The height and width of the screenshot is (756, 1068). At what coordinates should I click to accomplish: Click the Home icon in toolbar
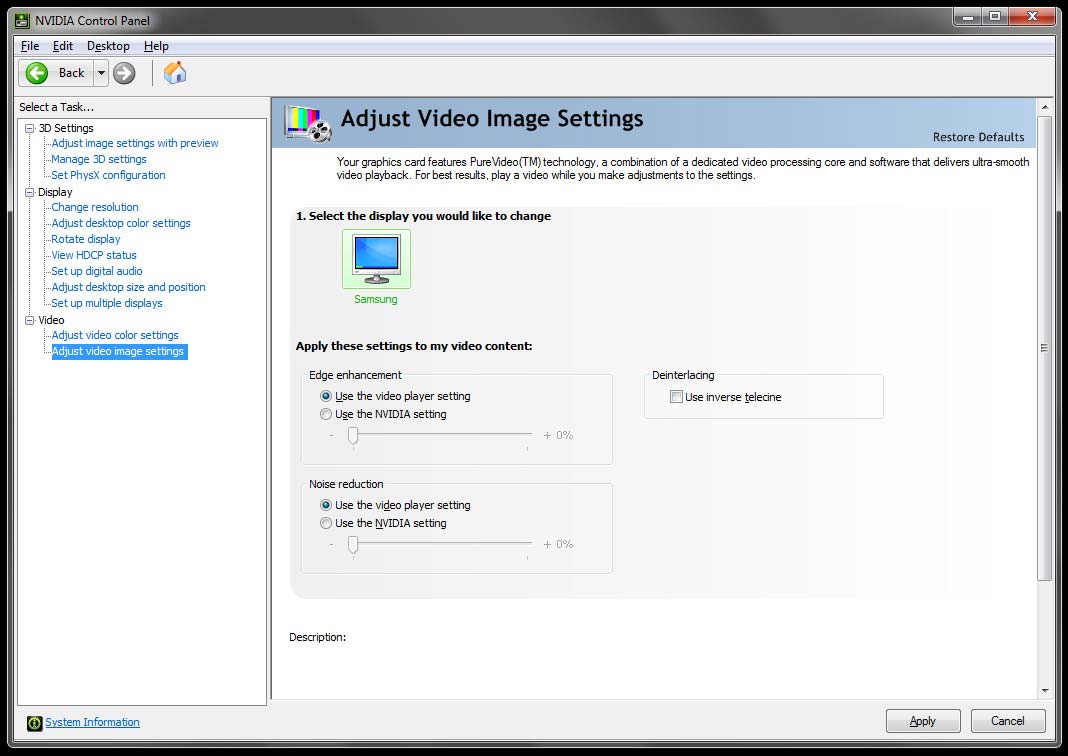pyautogui.click(x=175, y=72)
